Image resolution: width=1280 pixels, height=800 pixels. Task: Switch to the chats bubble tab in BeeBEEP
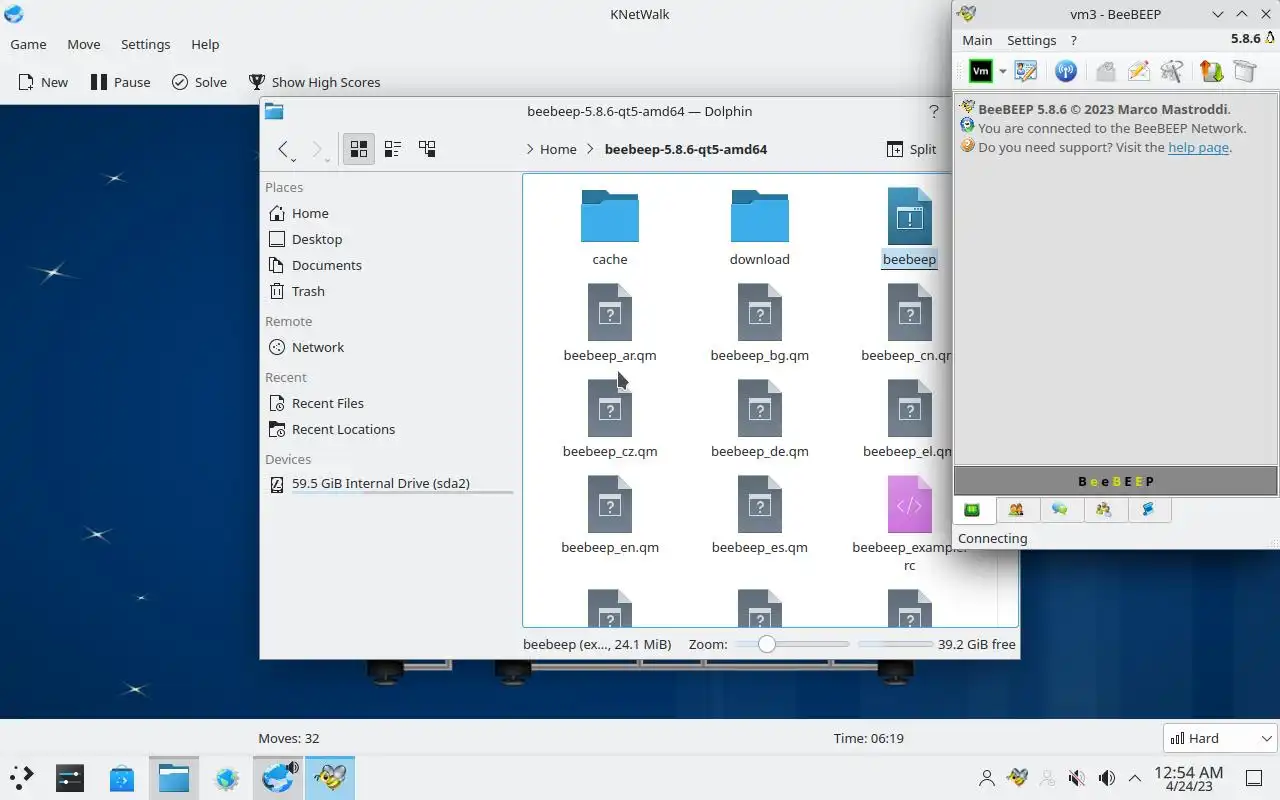[x=1060, y=510]
